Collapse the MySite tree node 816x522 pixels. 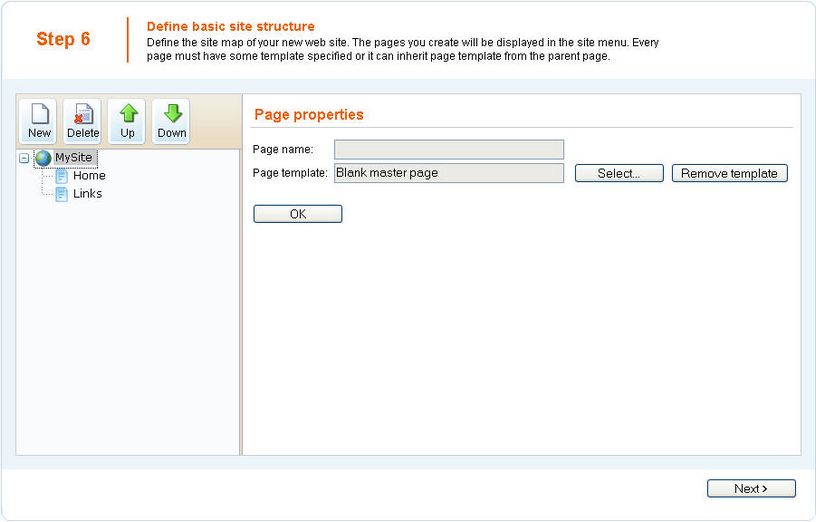[24, 158]
